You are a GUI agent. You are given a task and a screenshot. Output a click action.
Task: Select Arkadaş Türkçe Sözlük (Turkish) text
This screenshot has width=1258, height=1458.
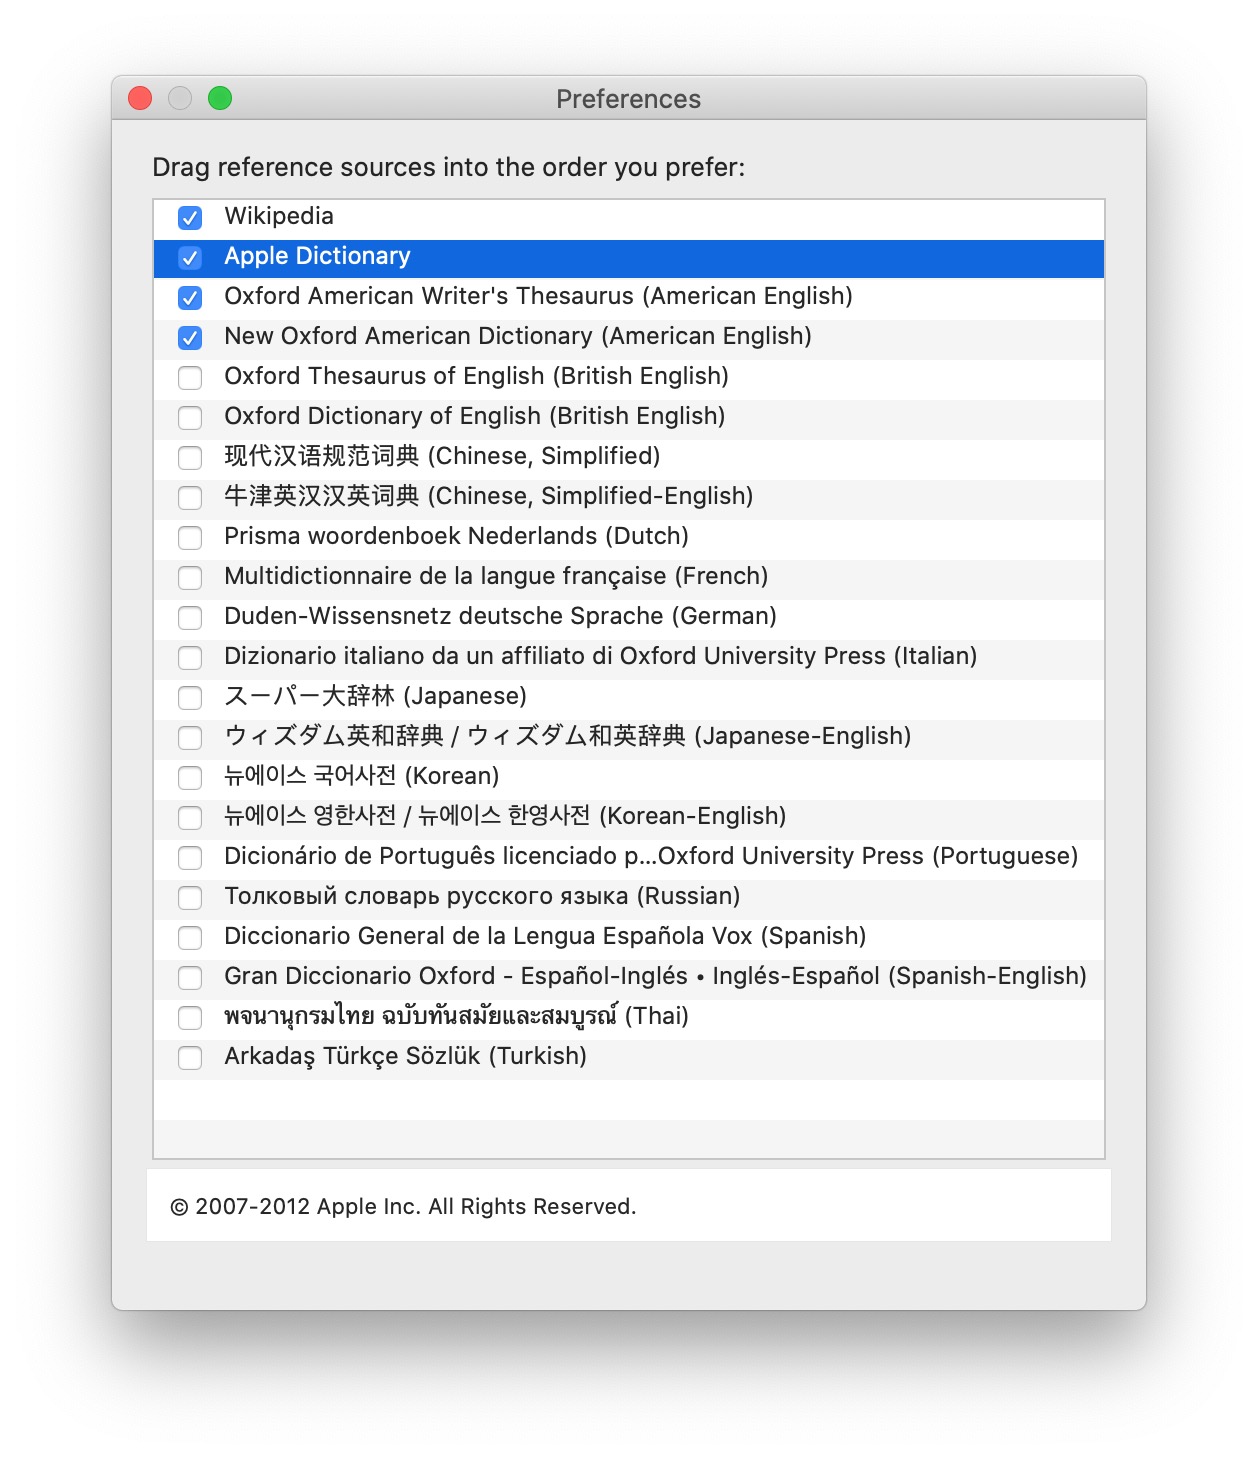click(405, 1056)
